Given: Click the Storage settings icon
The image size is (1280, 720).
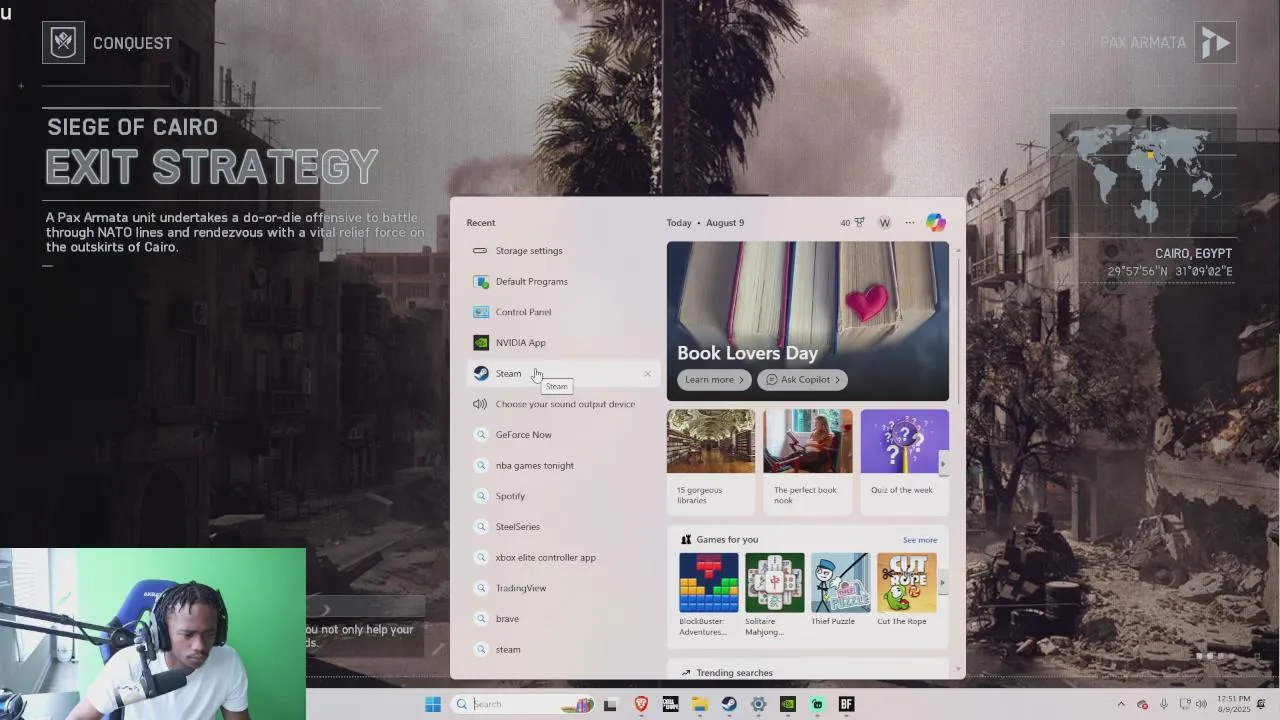Looking at the screenshot, I should (x=480, y=251).
